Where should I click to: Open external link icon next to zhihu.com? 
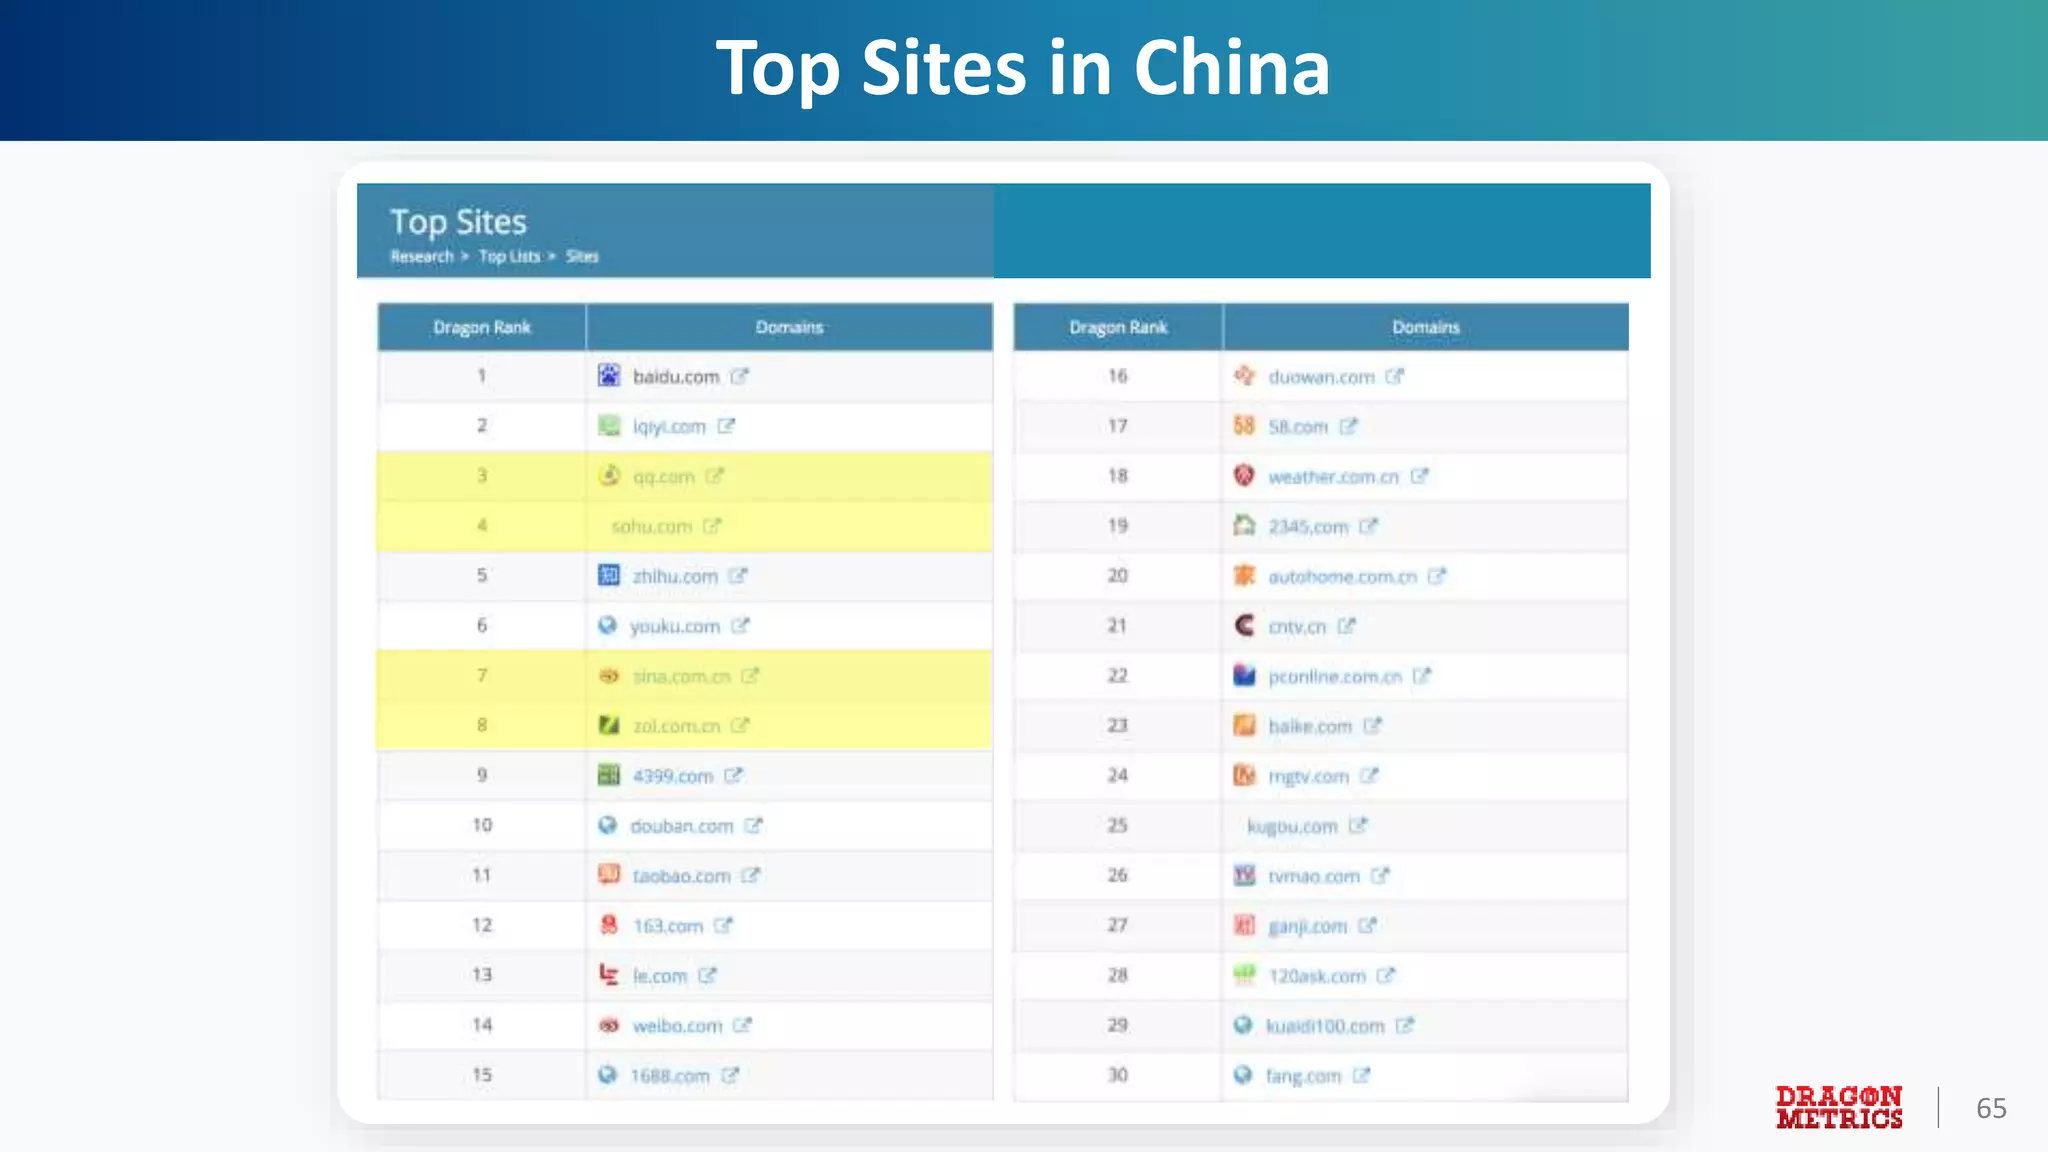click(738, 576)
